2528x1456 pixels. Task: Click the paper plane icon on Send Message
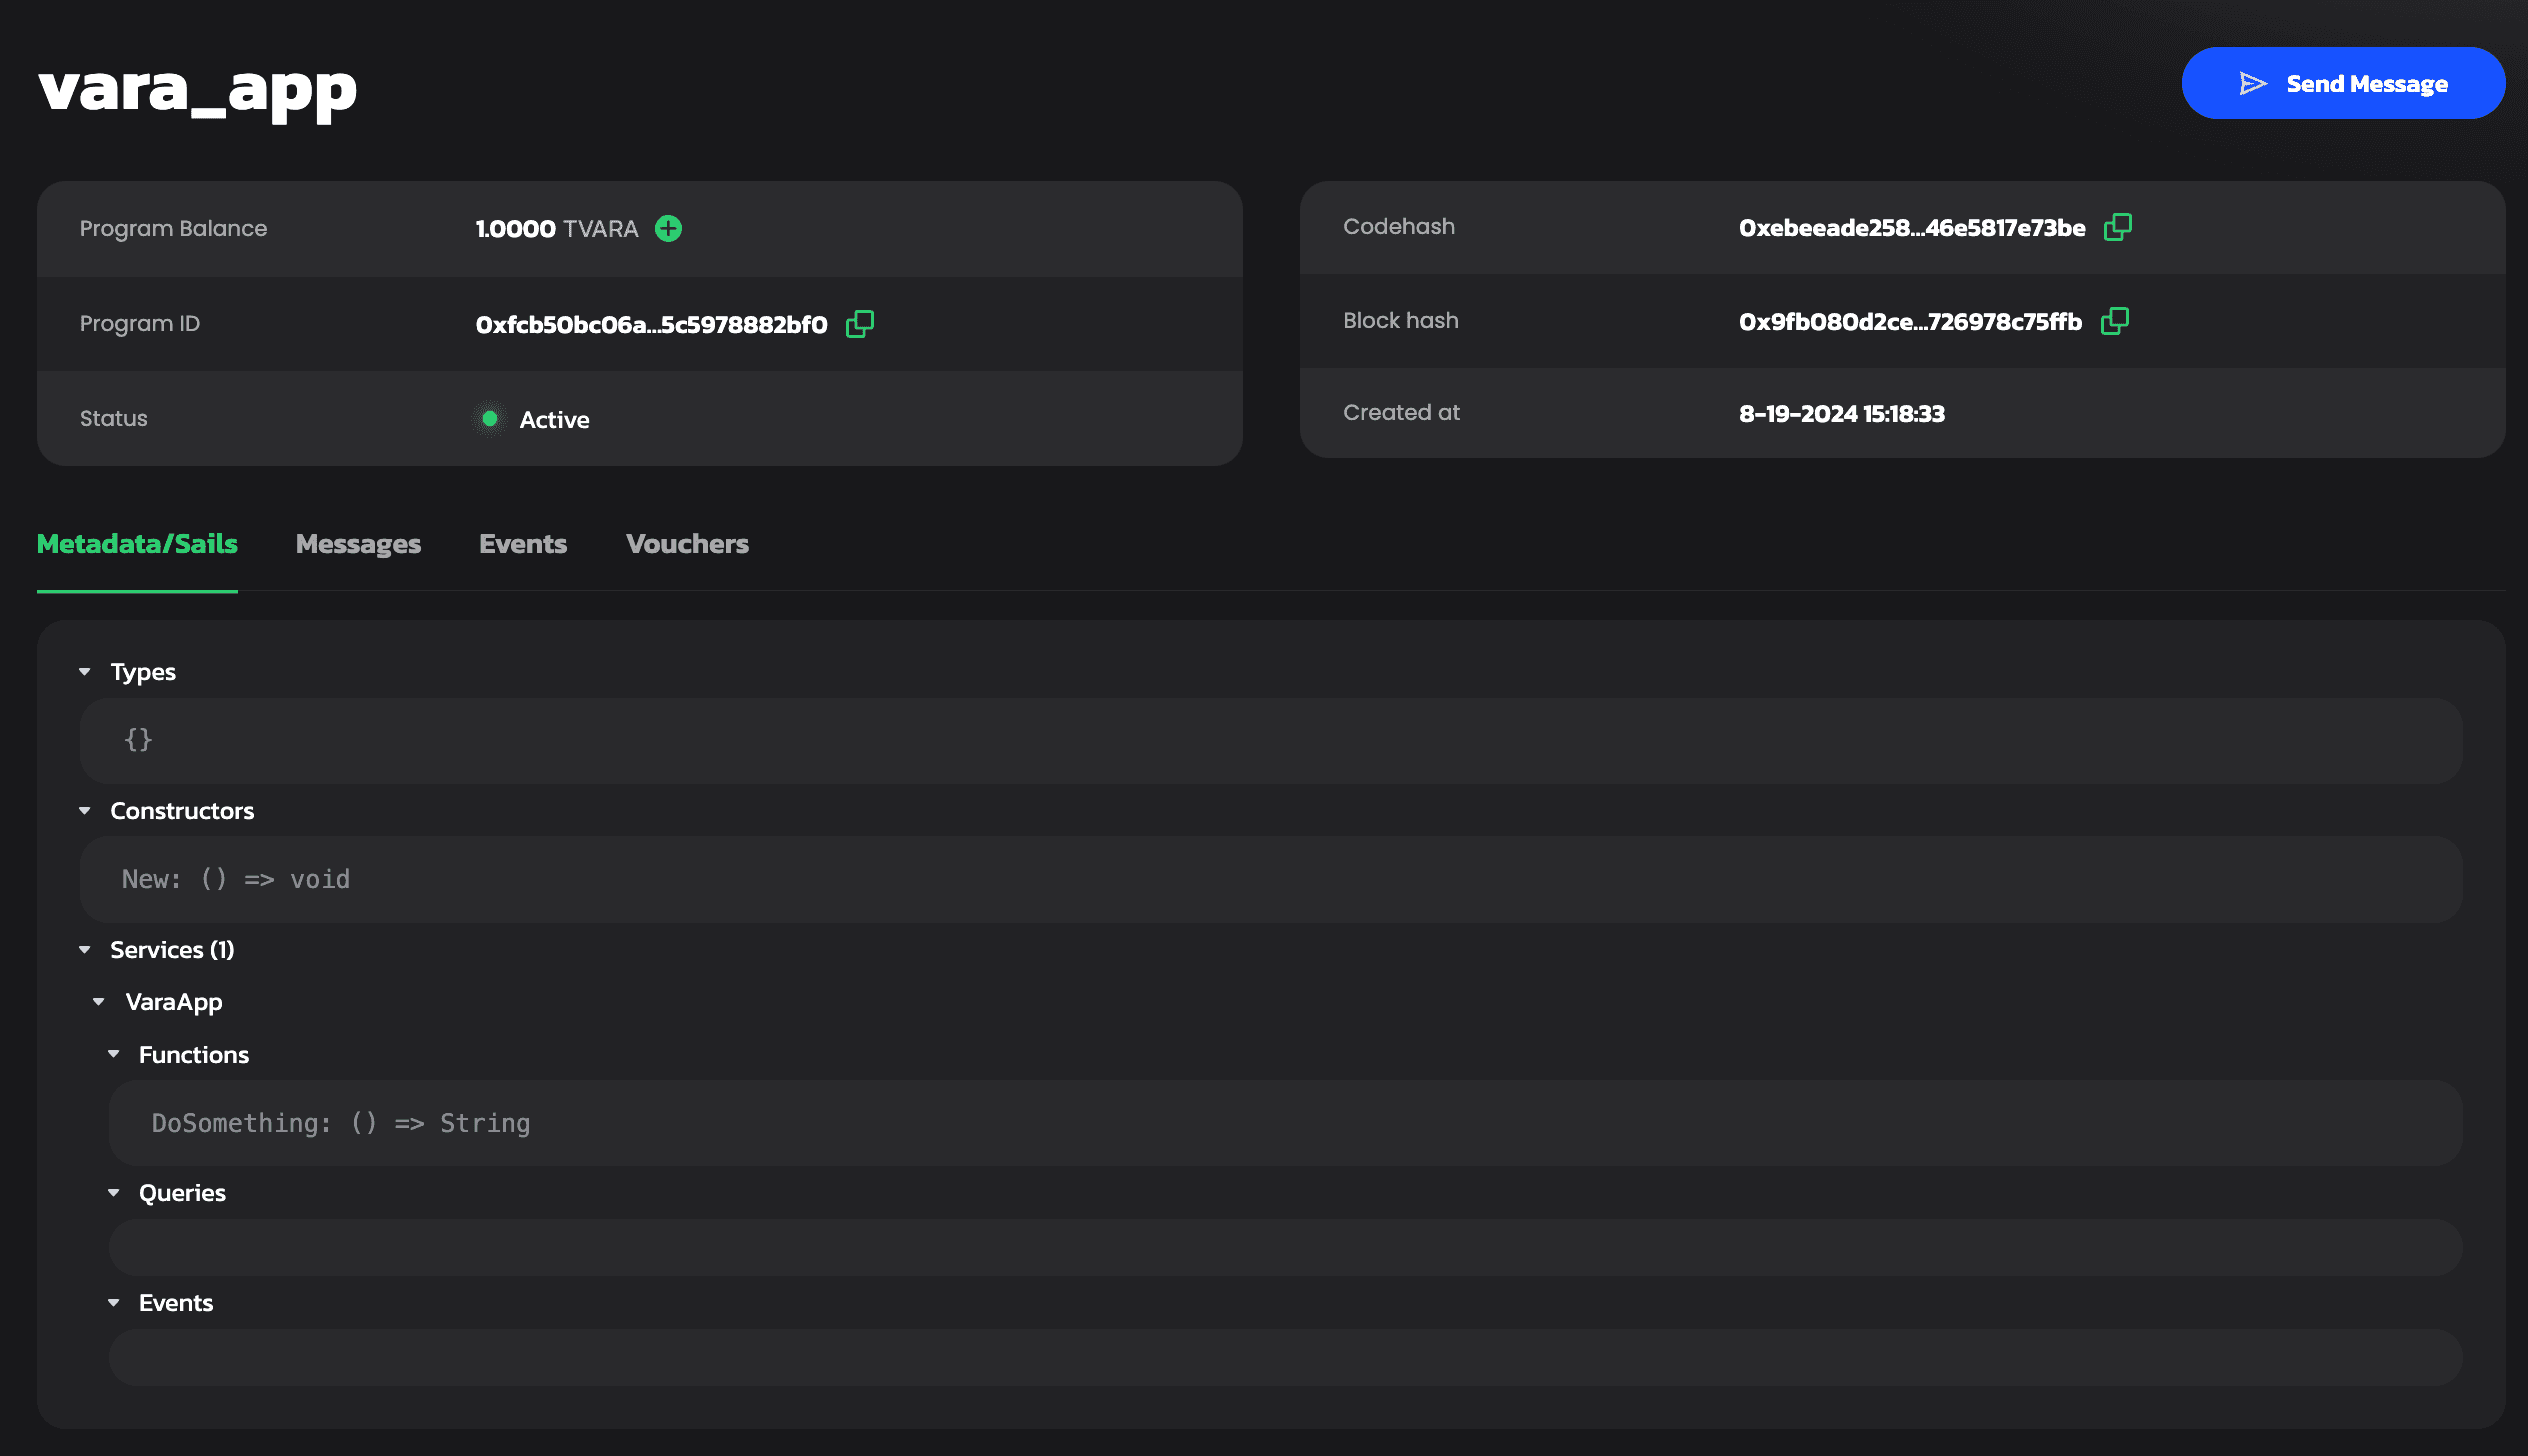click(2251, 83)
